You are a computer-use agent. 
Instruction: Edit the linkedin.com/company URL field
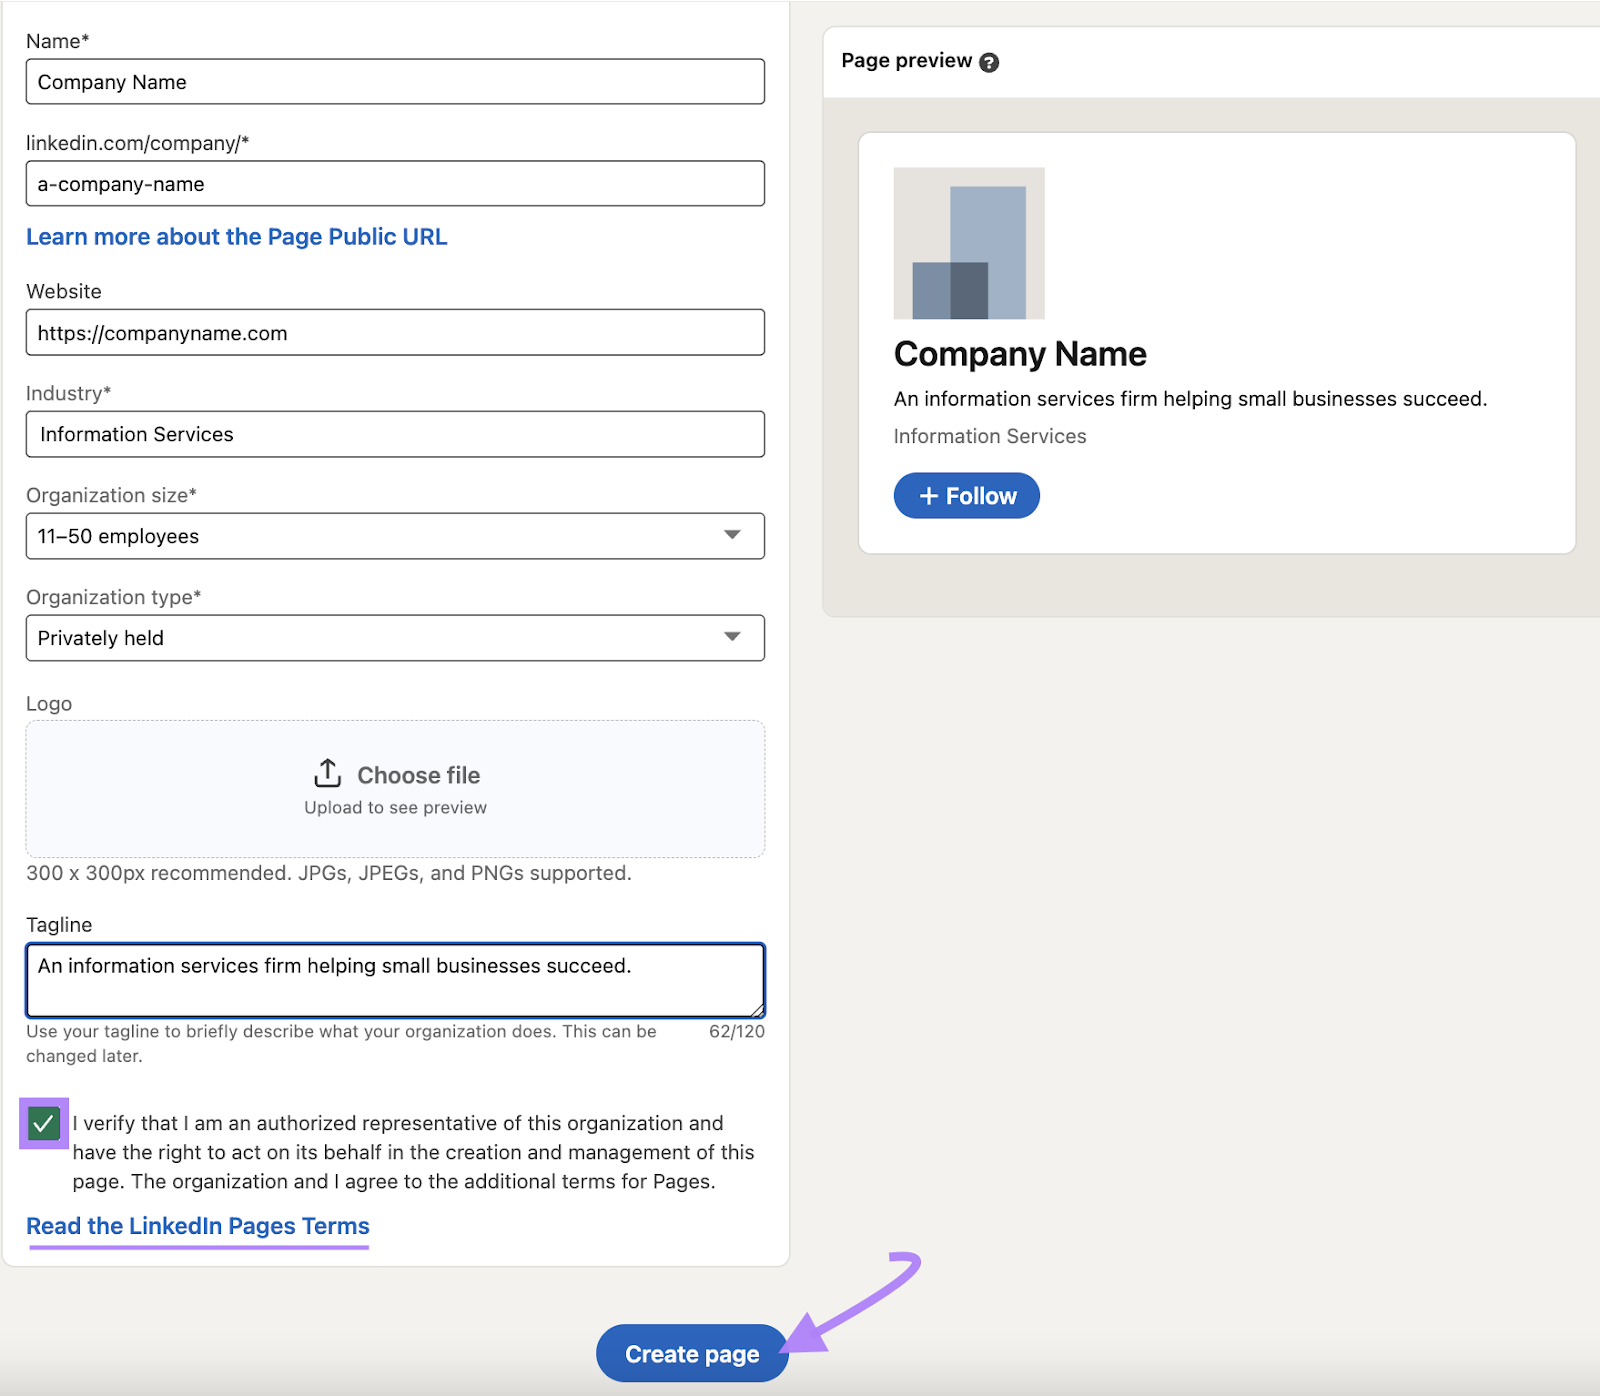(x=395, y=184)
